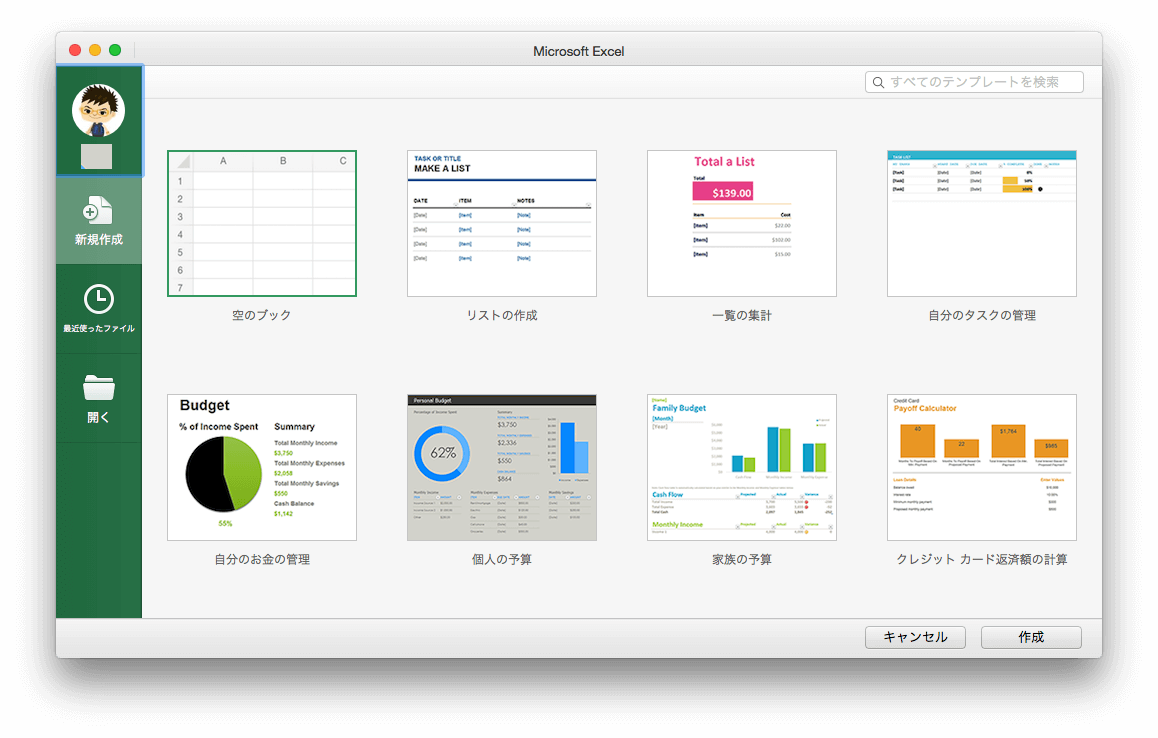The image size is (1158, 738).
Task: Open the 最近使ったファイル clock icon
Action: [x=98, y=299]
